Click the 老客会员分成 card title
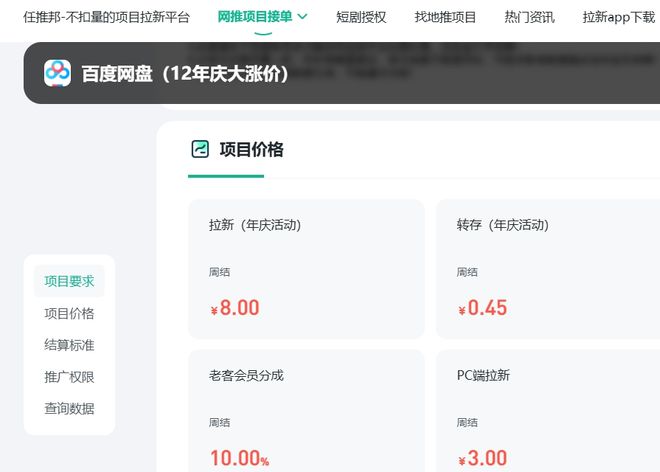660x472 pixels. pyautogui.click(x=246, y=375)
